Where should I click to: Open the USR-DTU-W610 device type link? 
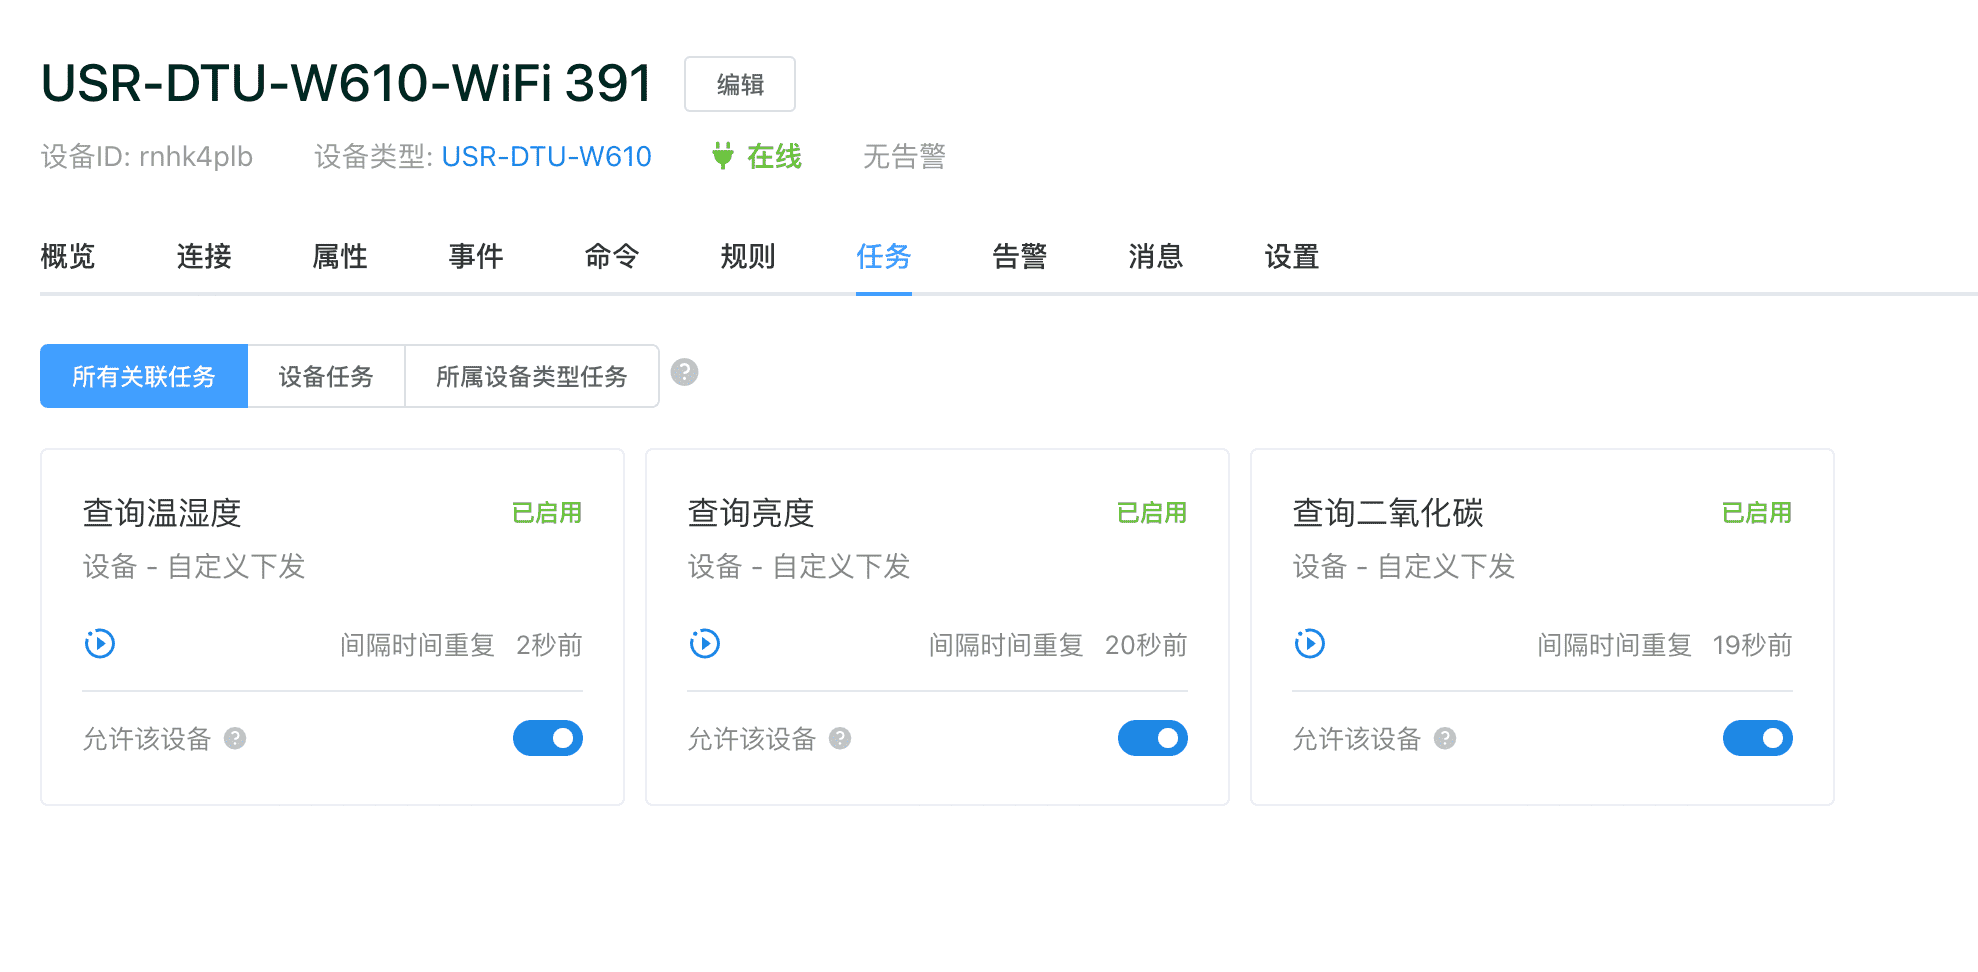[x=546, y=156]
